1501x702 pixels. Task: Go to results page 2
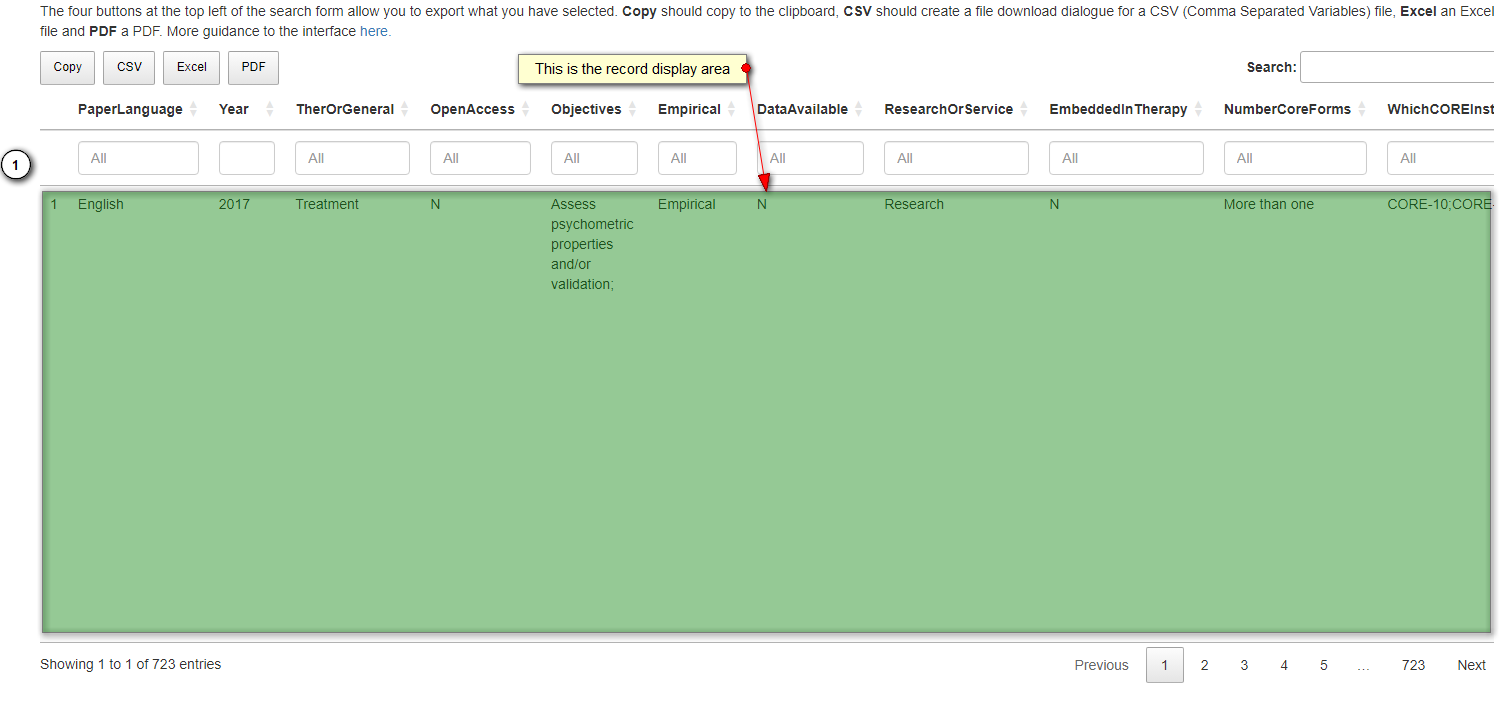click(x=1204, y=665)
